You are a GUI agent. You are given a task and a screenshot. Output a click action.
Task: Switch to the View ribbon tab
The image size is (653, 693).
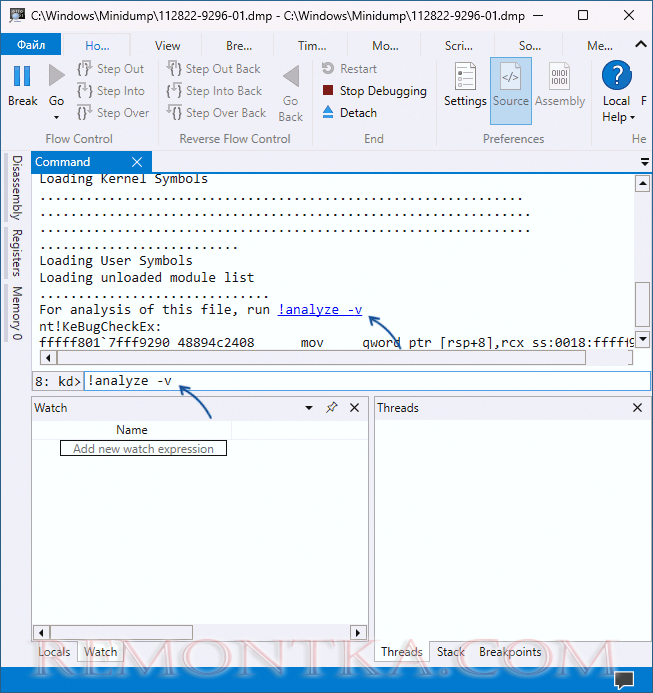click(x=167, y=46)
